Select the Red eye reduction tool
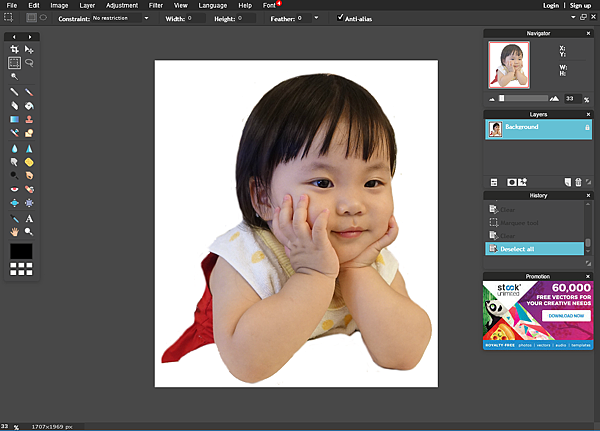This screenshot has width=600, height=431. coord(14,189)
